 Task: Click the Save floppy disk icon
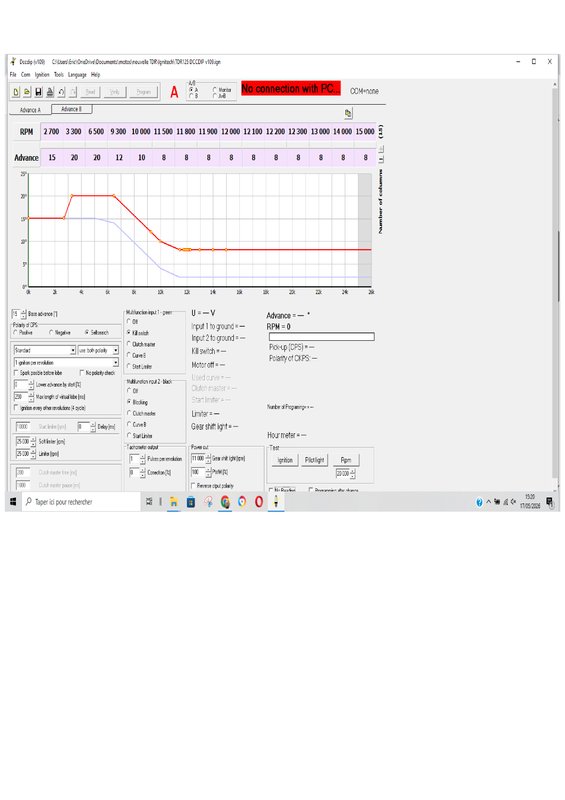pos(38,92)
